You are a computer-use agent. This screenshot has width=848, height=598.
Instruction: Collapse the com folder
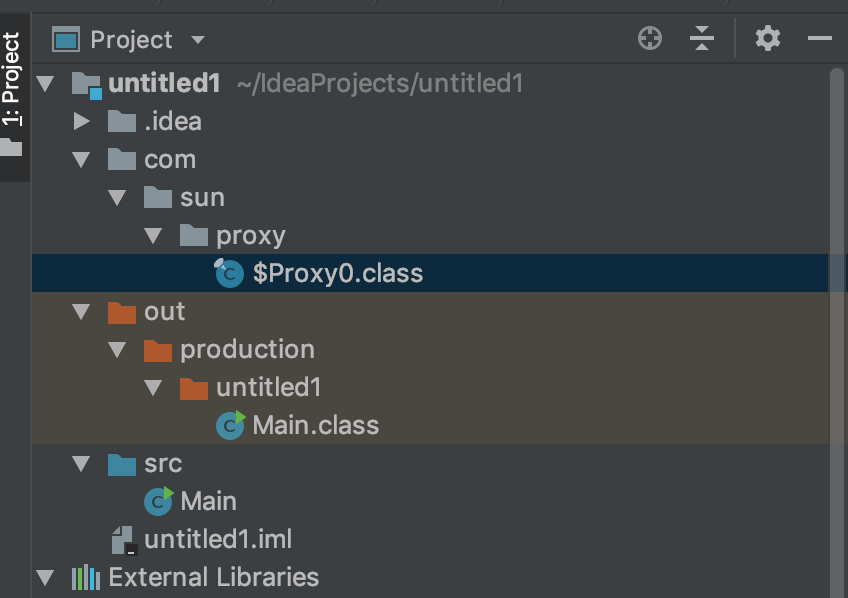pos(81,160)
